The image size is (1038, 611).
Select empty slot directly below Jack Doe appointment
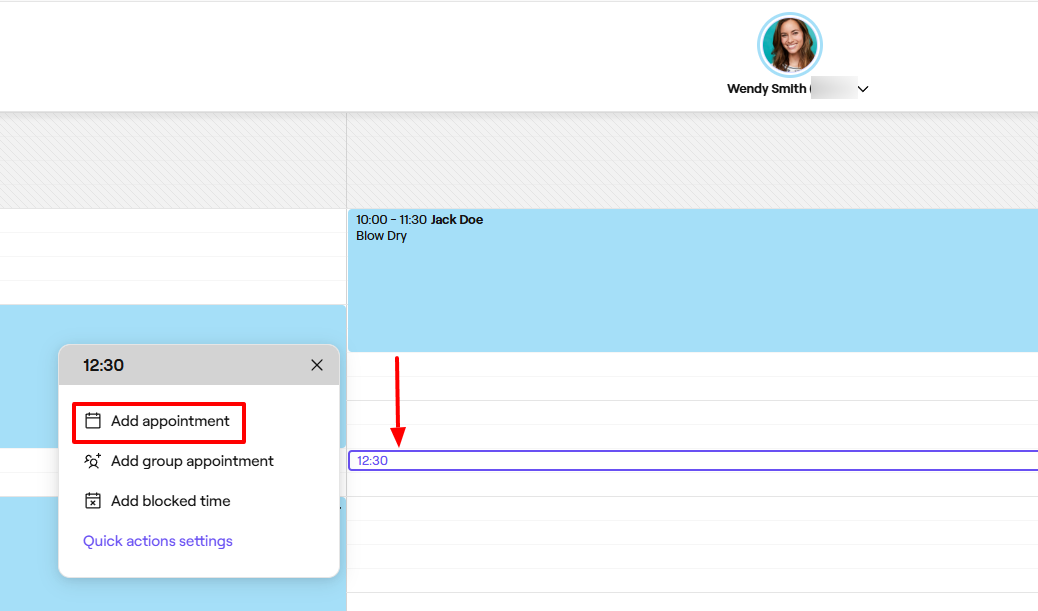coord(690,364)
